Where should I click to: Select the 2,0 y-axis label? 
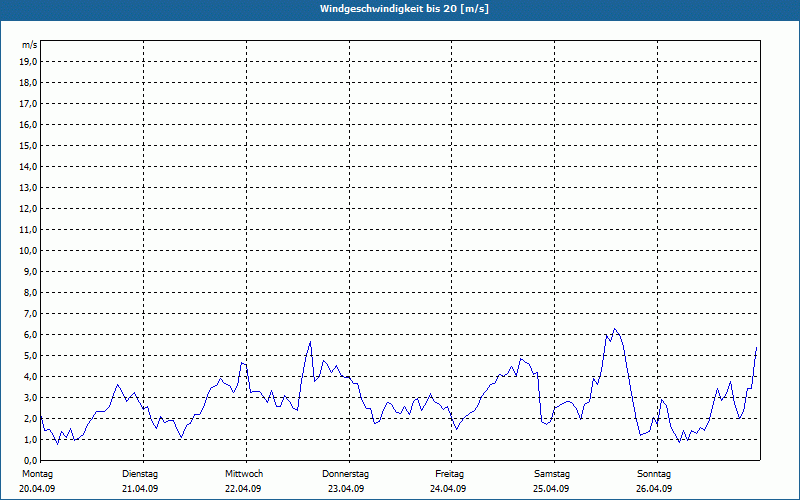30,418
